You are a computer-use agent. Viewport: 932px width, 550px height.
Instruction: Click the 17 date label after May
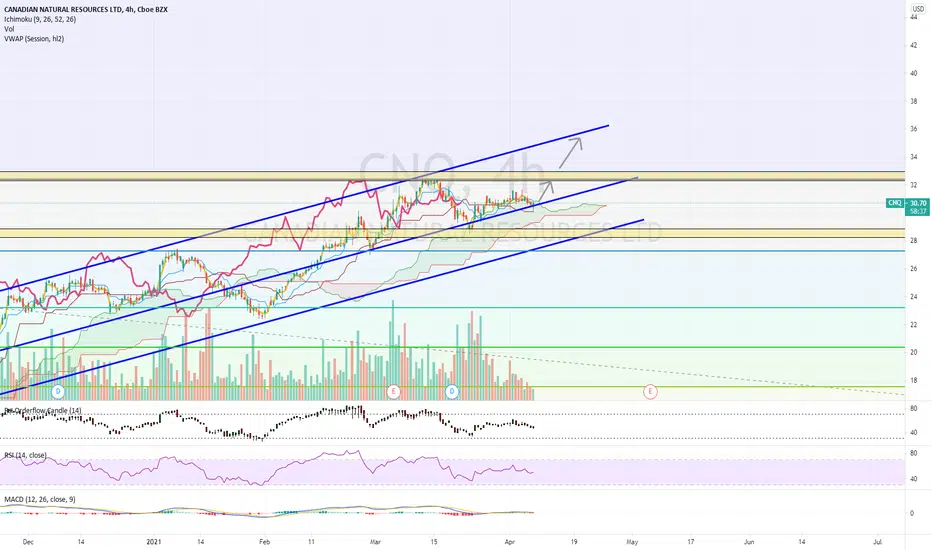point(691,542)
